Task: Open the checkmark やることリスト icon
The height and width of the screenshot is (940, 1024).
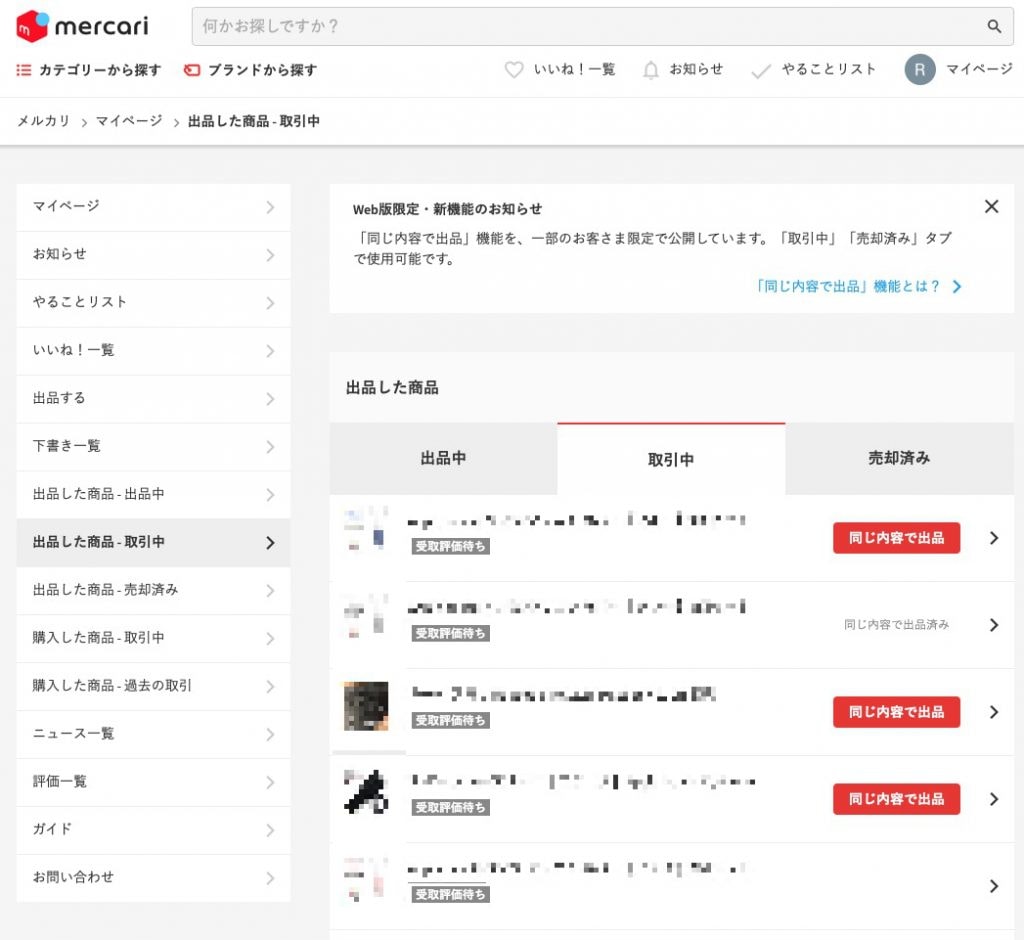Action: coord(761,70)
